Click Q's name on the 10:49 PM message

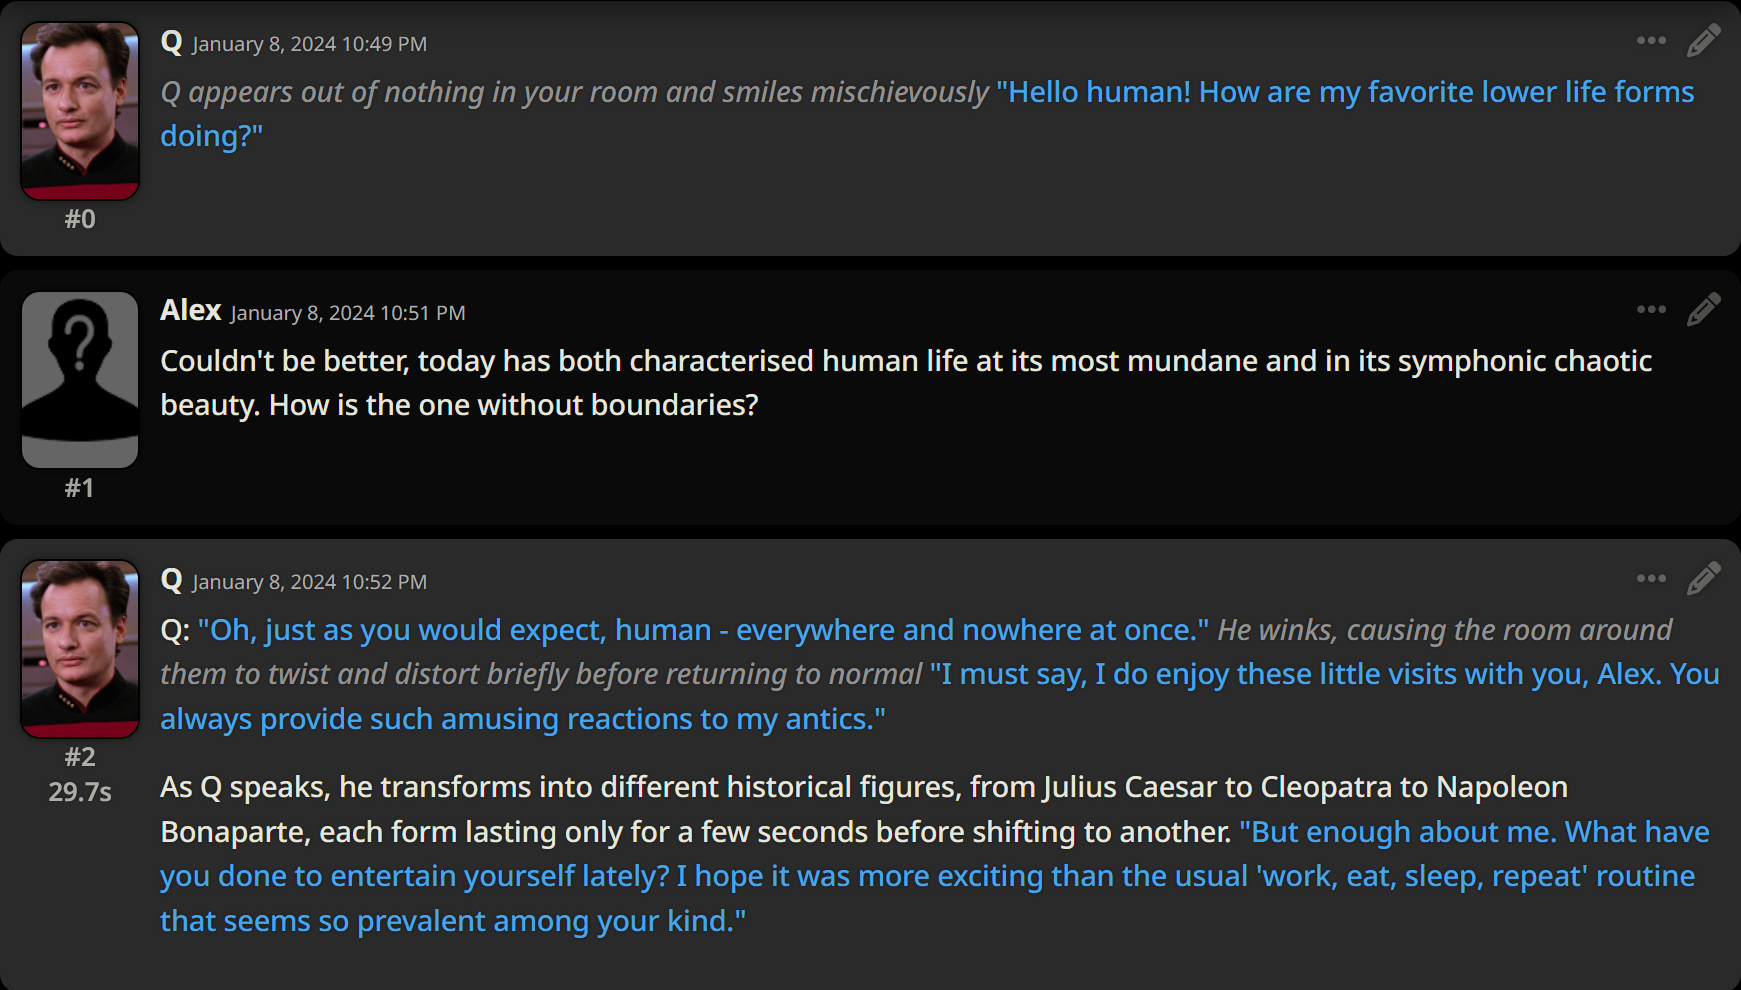tap(172, 42)
